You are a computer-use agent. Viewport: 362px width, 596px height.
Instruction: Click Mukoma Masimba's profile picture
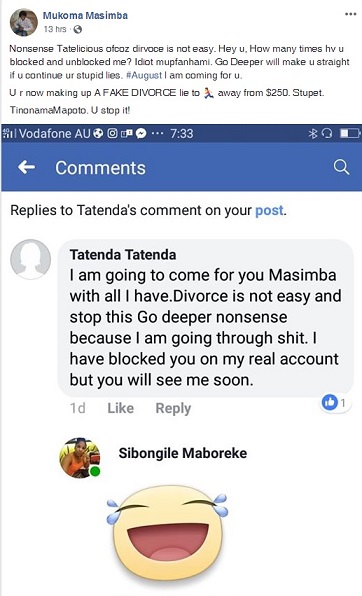pyautogui.click(x=24, y=22)
